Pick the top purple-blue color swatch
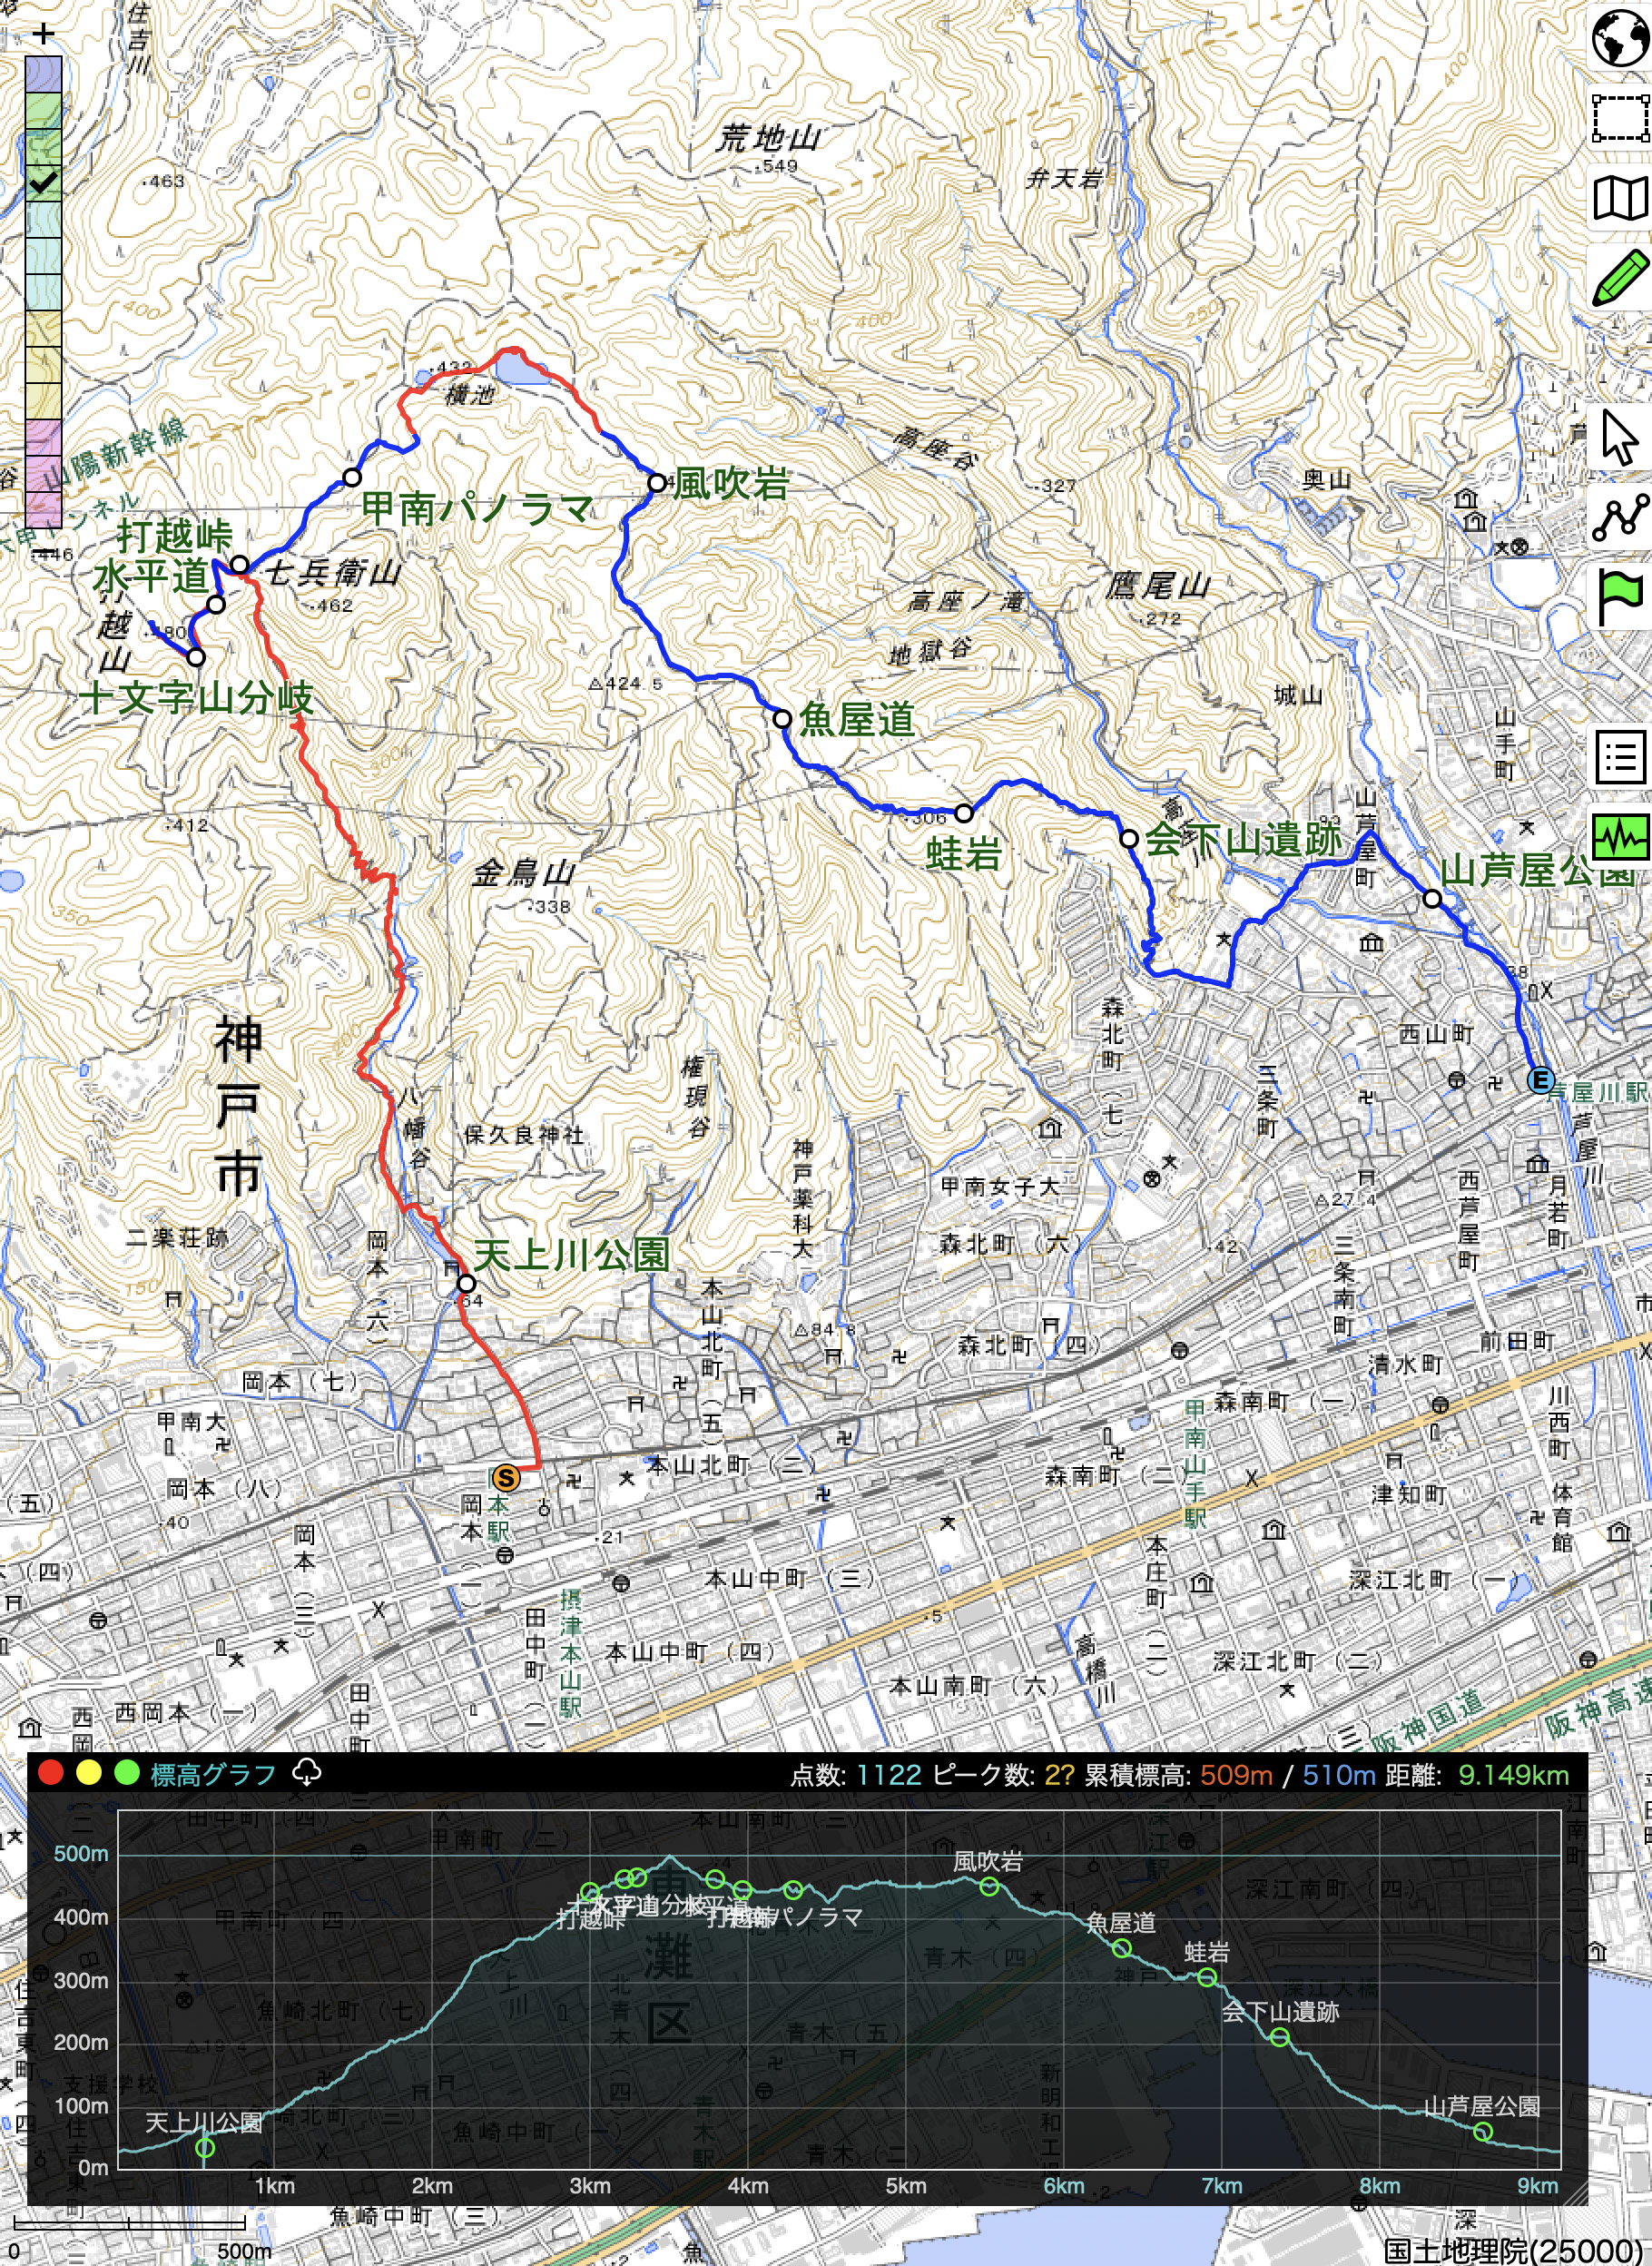1652x2266 pixels. click(x=43, y=74)
